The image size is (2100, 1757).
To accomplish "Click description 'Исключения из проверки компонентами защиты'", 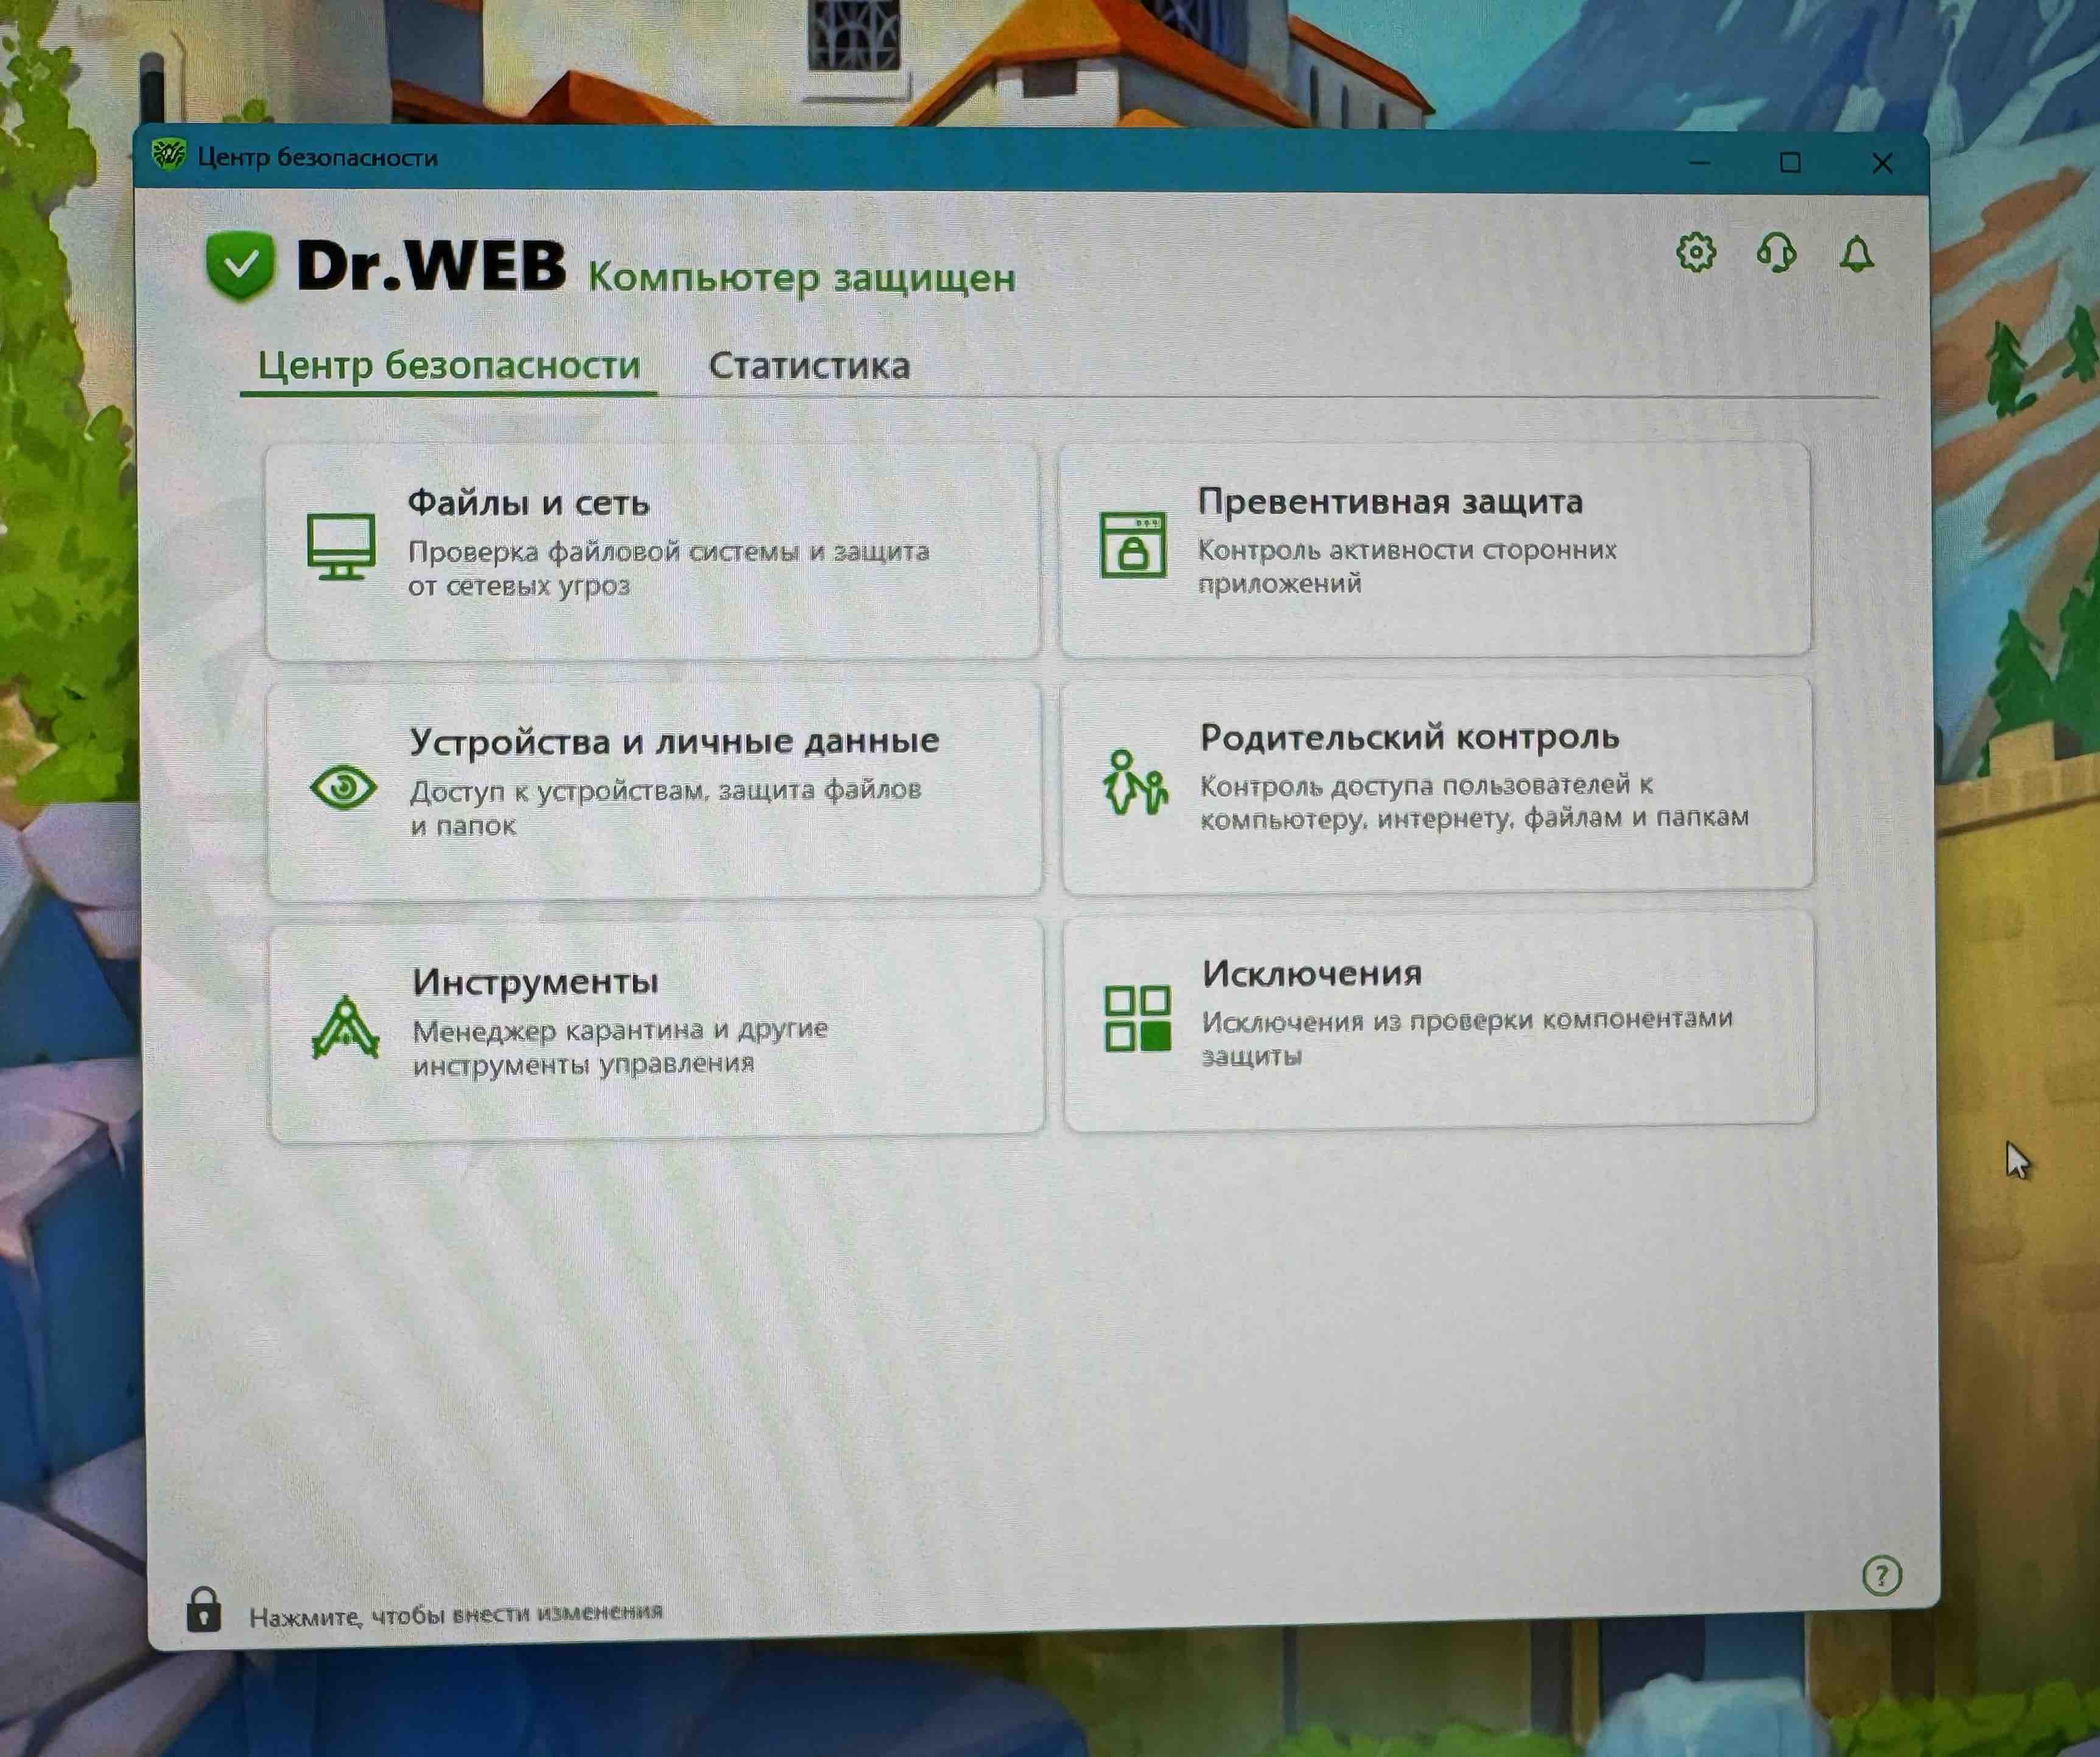I will 1467,1038.
